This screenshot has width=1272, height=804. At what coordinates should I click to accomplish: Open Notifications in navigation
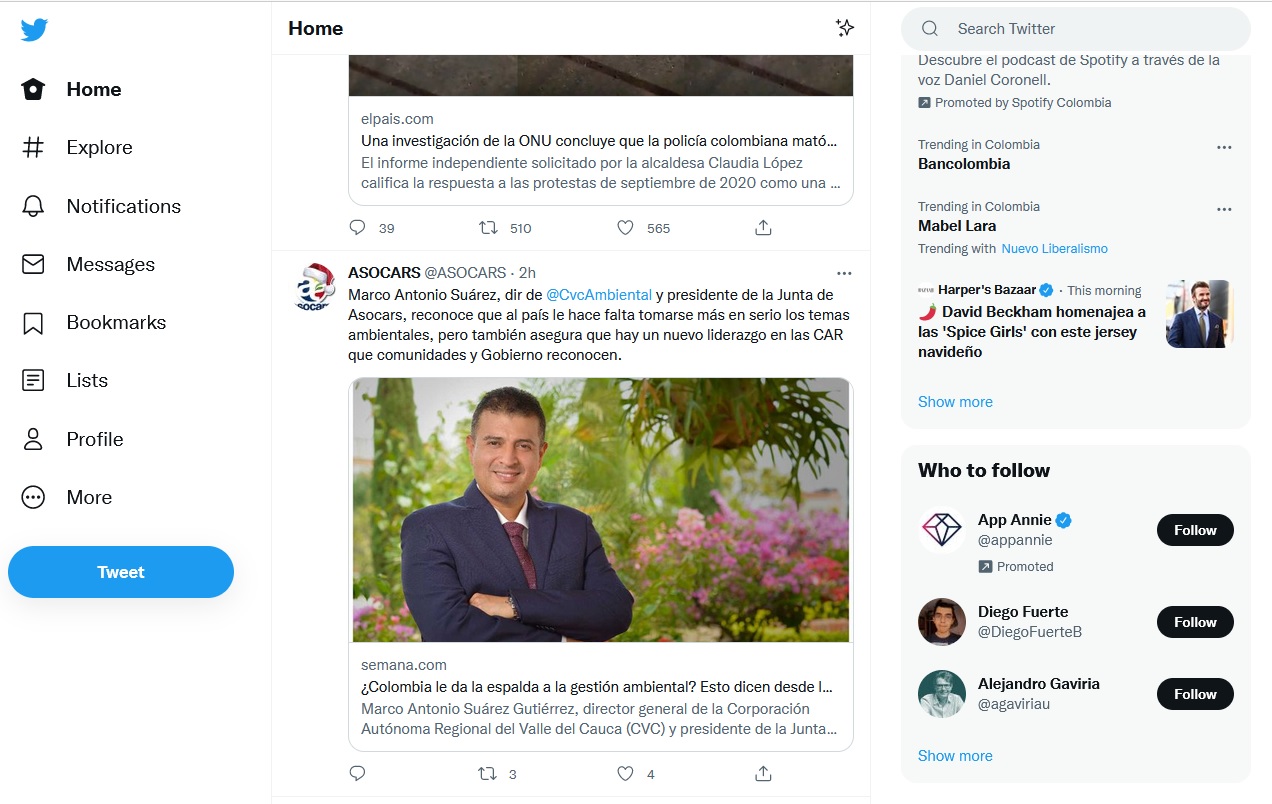pyautogui.click(x=124, y=206)
